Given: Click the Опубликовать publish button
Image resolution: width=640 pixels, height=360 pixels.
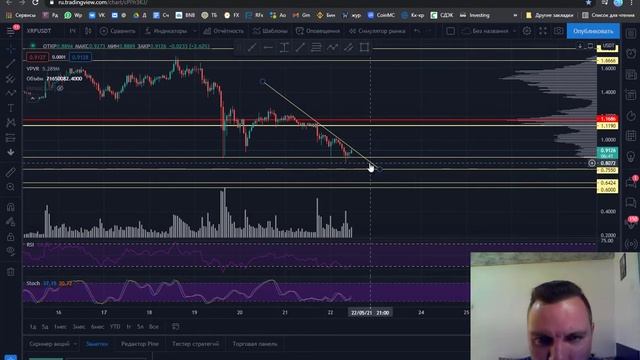Looking at the screenshot, I should point(593,31).
